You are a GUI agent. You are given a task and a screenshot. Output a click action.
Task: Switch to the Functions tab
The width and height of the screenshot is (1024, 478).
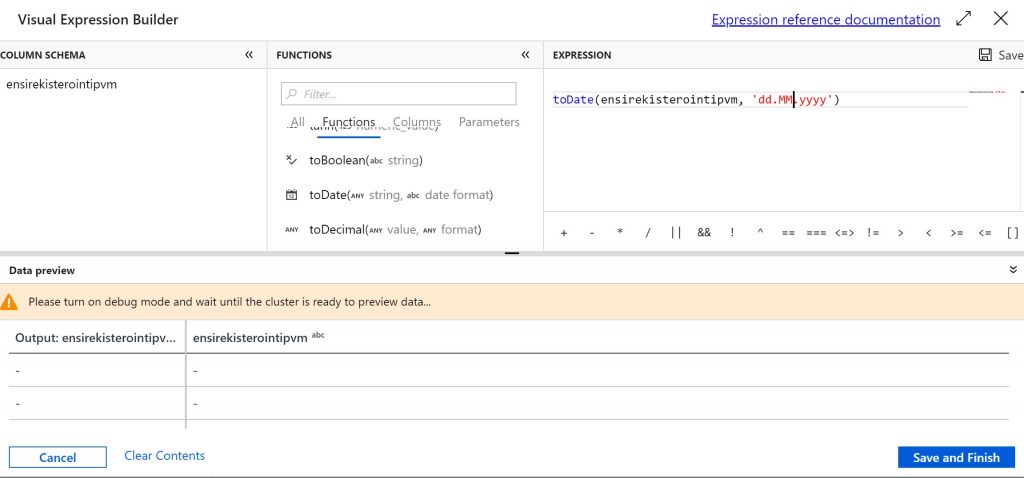pos(349,122)
